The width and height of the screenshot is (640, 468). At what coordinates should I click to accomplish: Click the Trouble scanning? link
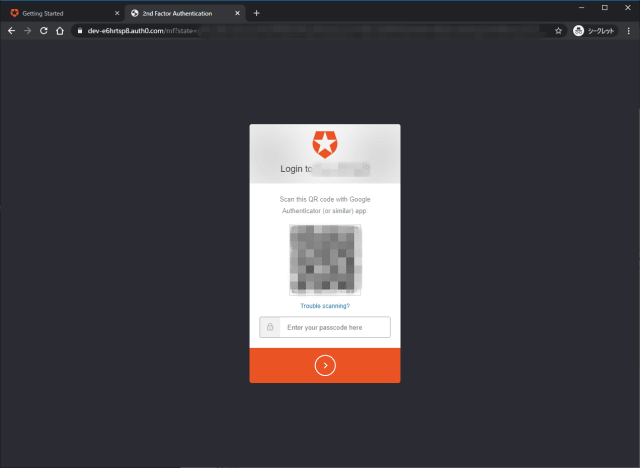pyautogui.click(x=325, y=306)
